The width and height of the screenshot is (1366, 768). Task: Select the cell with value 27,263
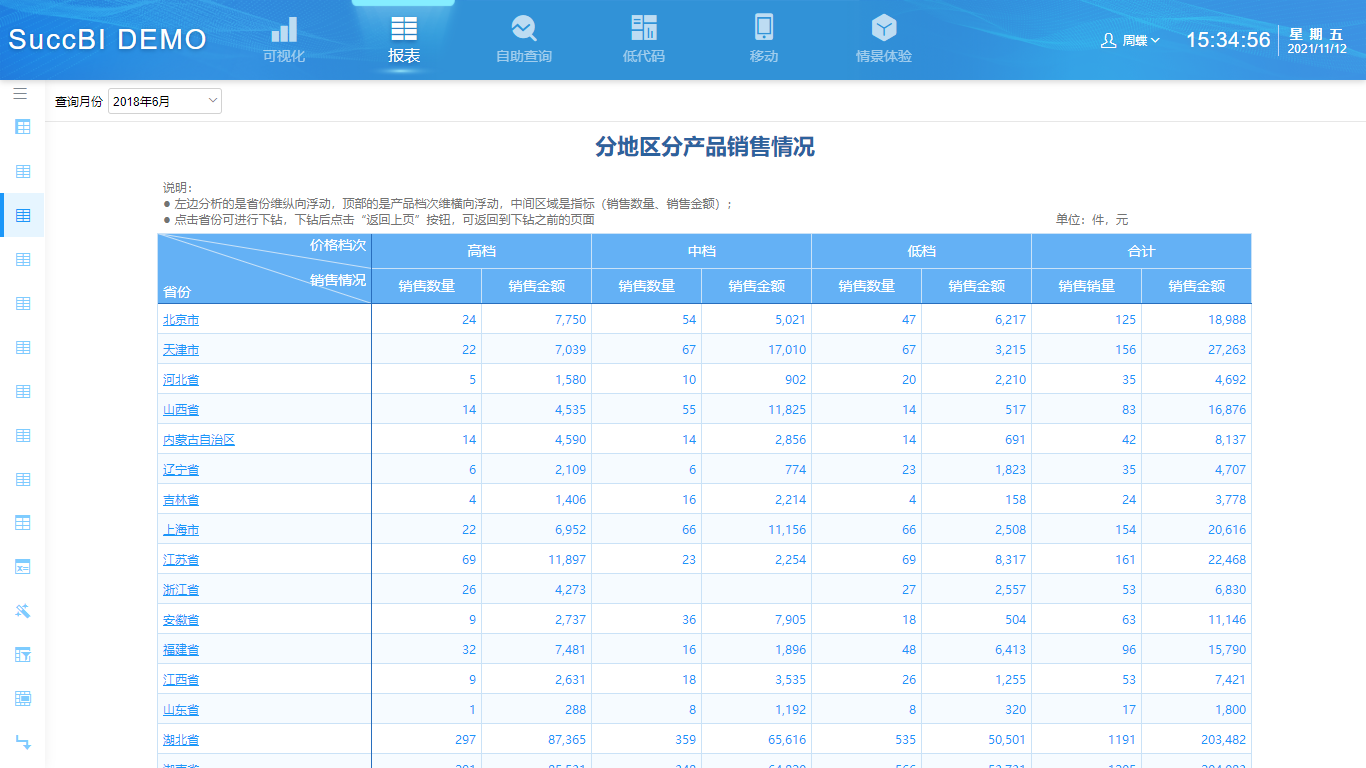[1197, 350]
